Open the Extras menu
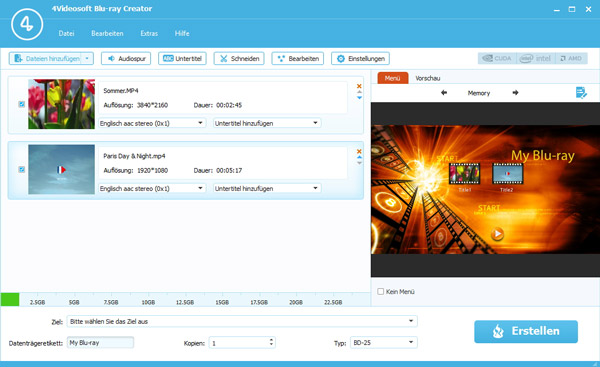600x367 pixels. (149, 33)
